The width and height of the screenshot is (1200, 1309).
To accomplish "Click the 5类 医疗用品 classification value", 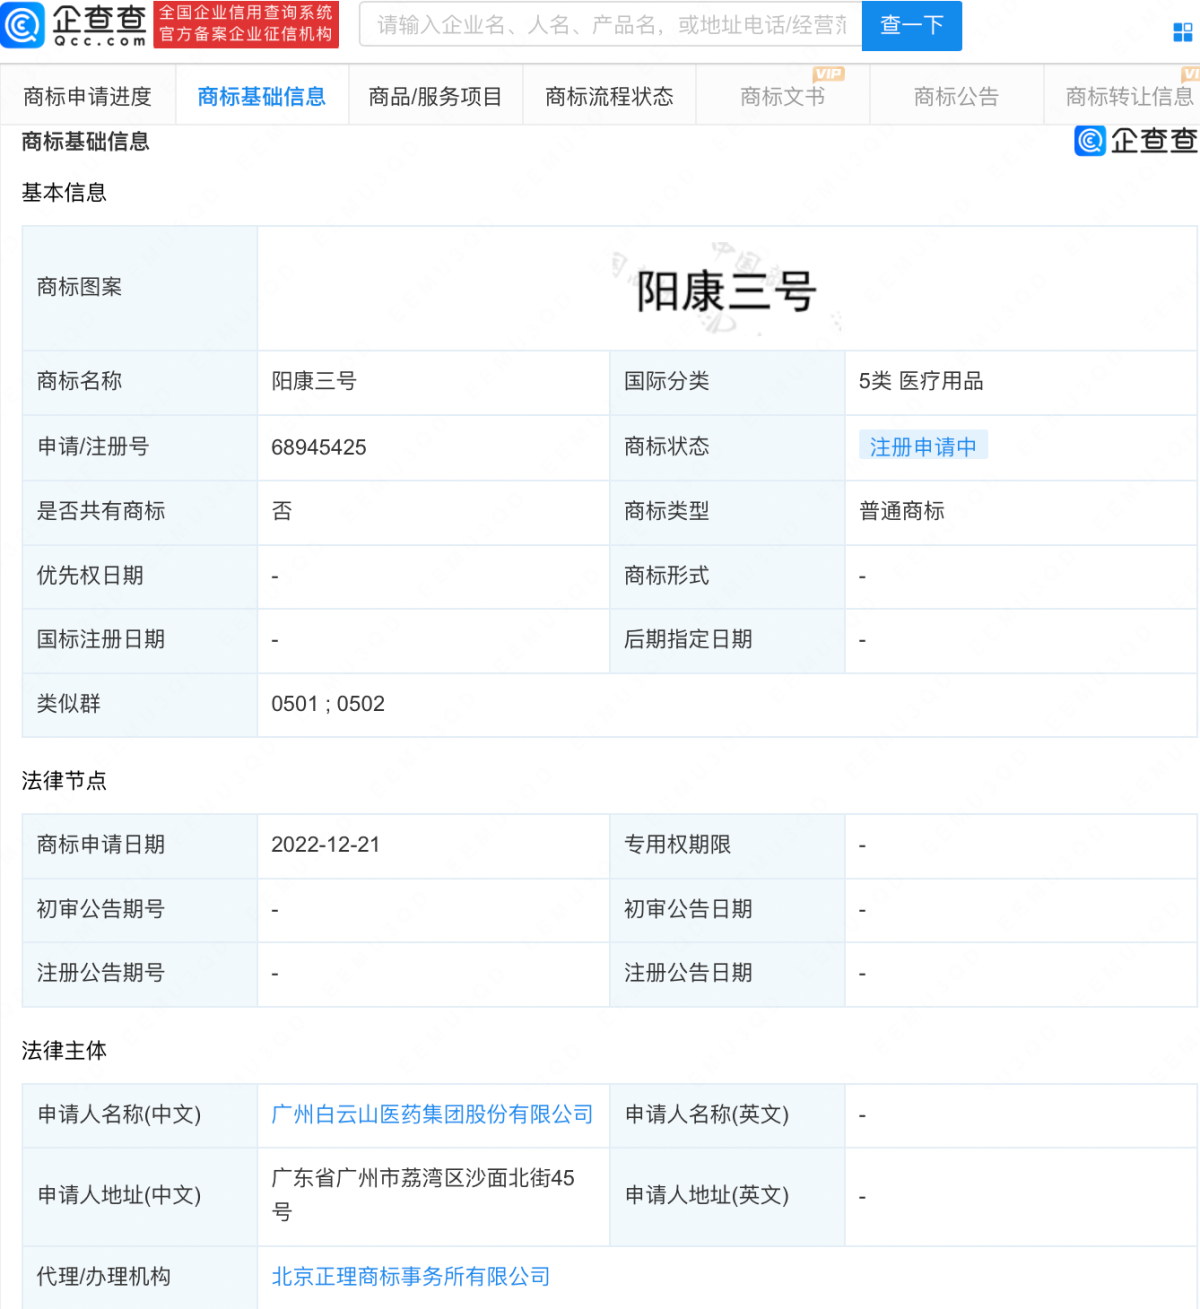I will coord(921,381).
